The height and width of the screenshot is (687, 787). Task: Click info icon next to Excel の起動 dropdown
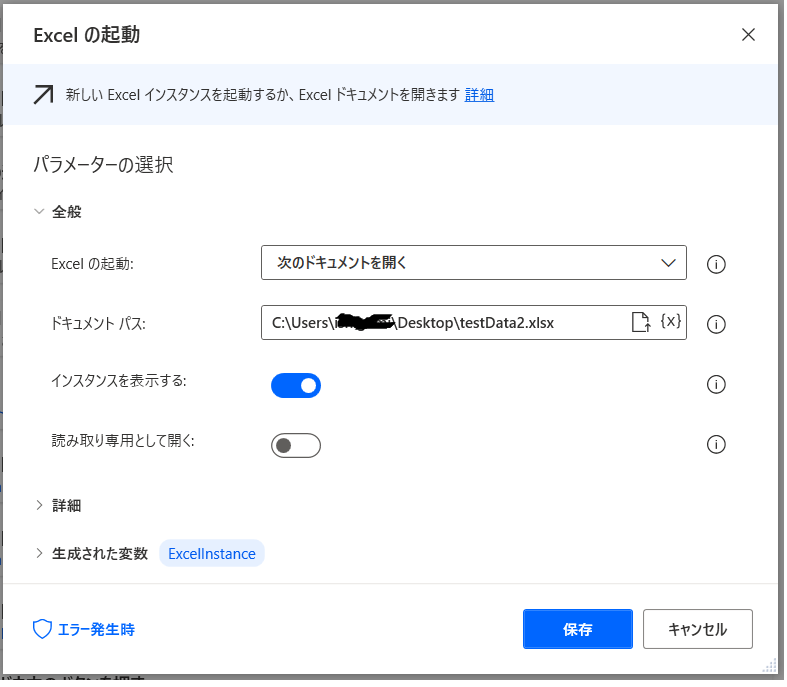click(x=716, y=264)
